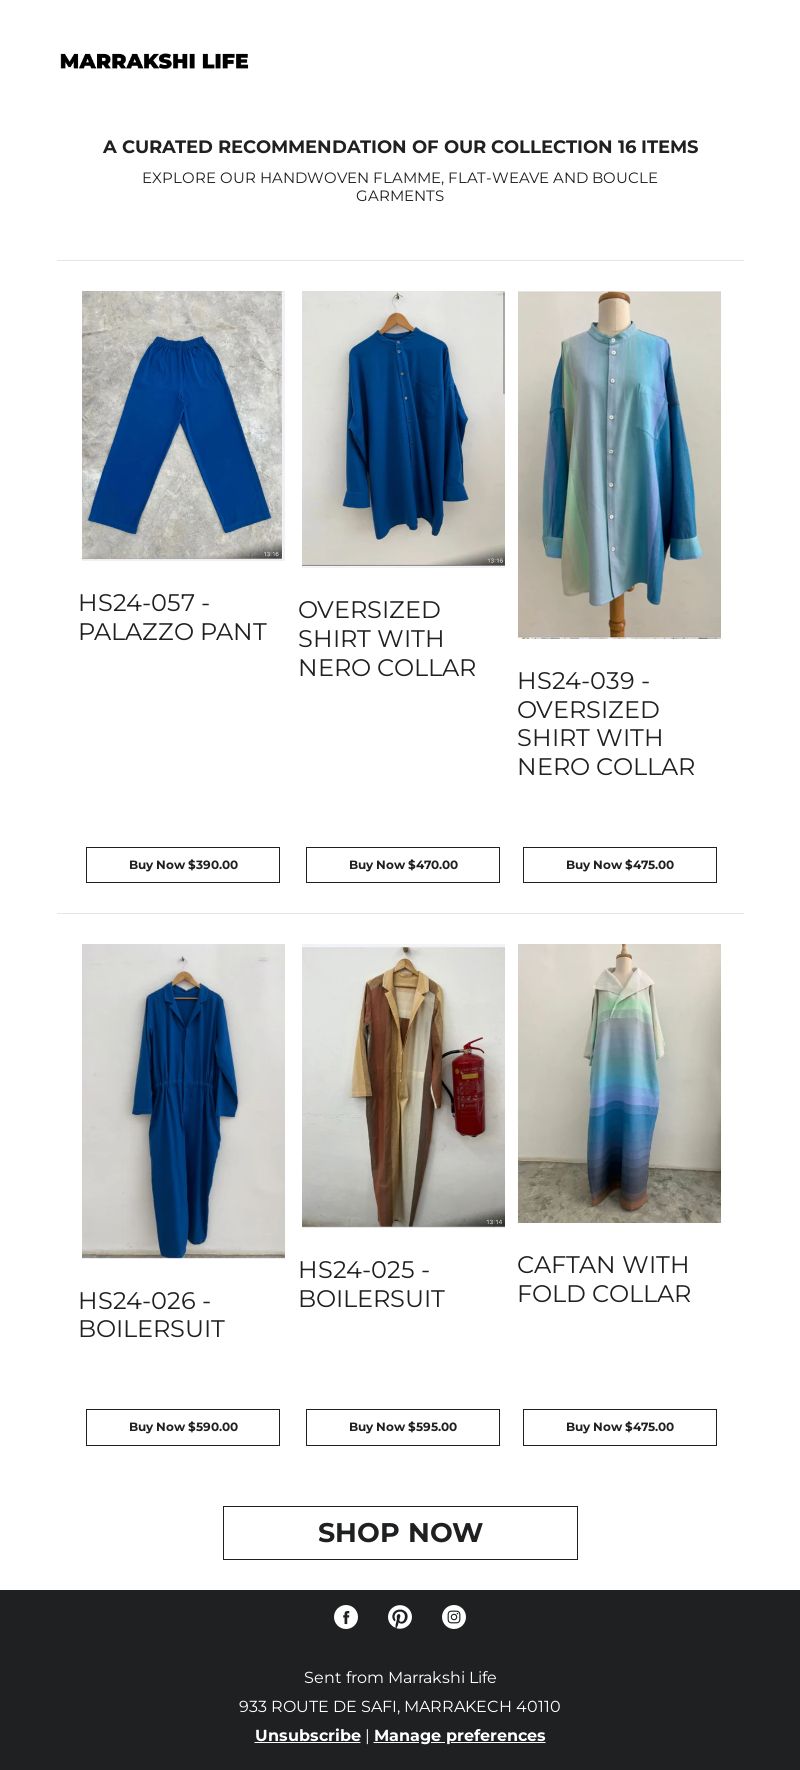Click Buy Now $590.00 button

(x=183, y=1427)
